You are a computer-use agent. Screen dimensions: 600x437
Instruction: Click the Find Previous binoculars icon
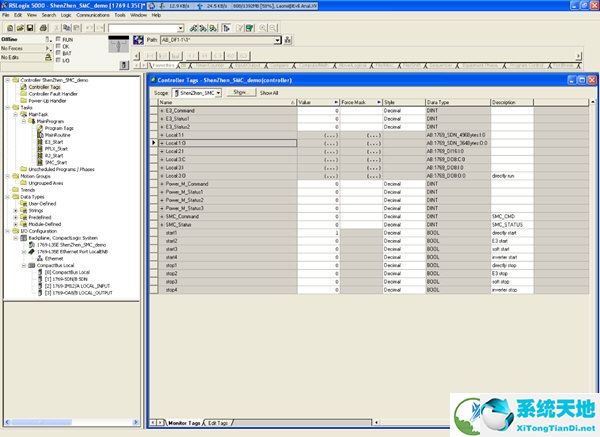click(194, 28)
